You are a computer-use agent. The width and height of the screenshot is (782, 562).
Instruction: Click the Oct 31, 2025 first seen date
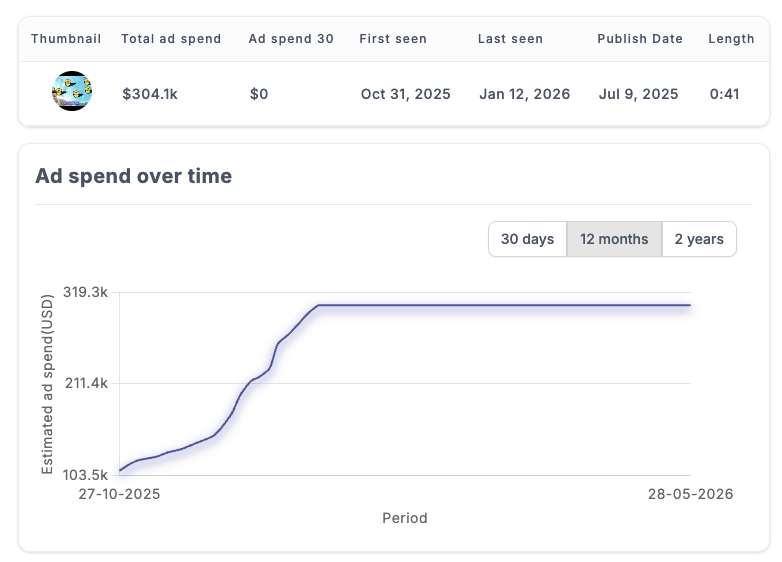pos(405,94)
